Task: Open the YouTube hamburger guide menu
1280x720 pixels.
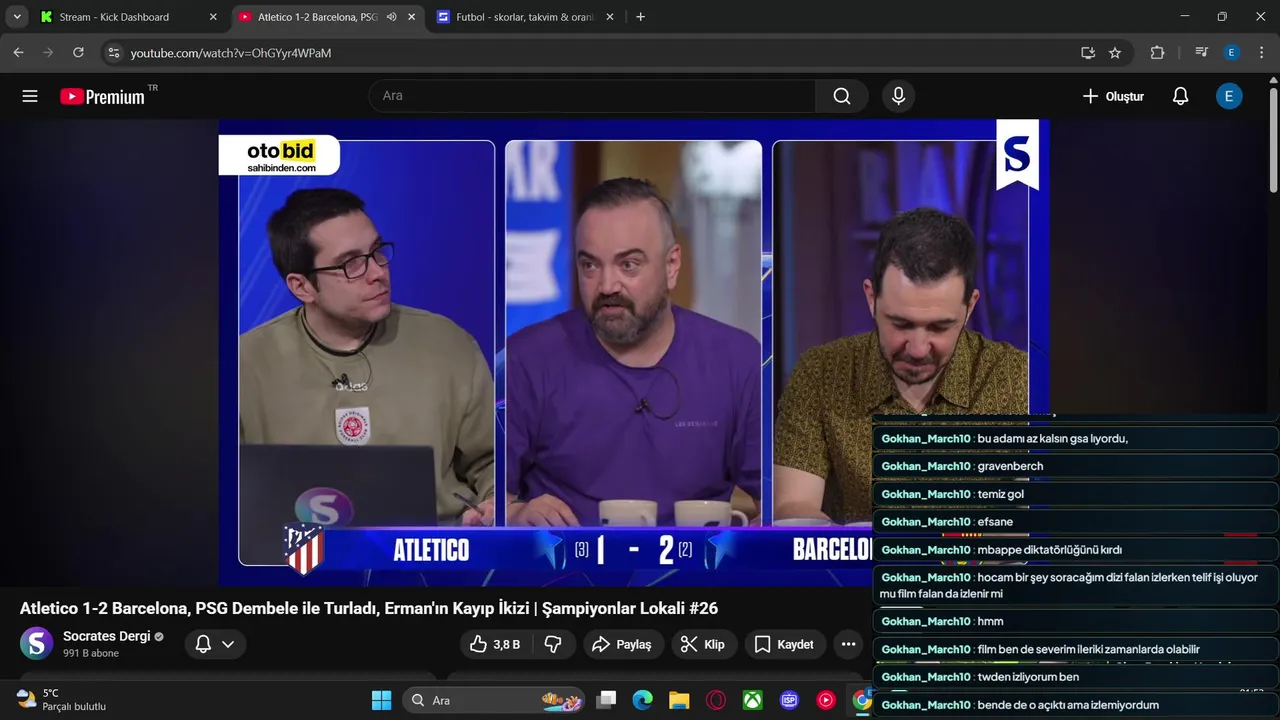Action: click(30, 96)
